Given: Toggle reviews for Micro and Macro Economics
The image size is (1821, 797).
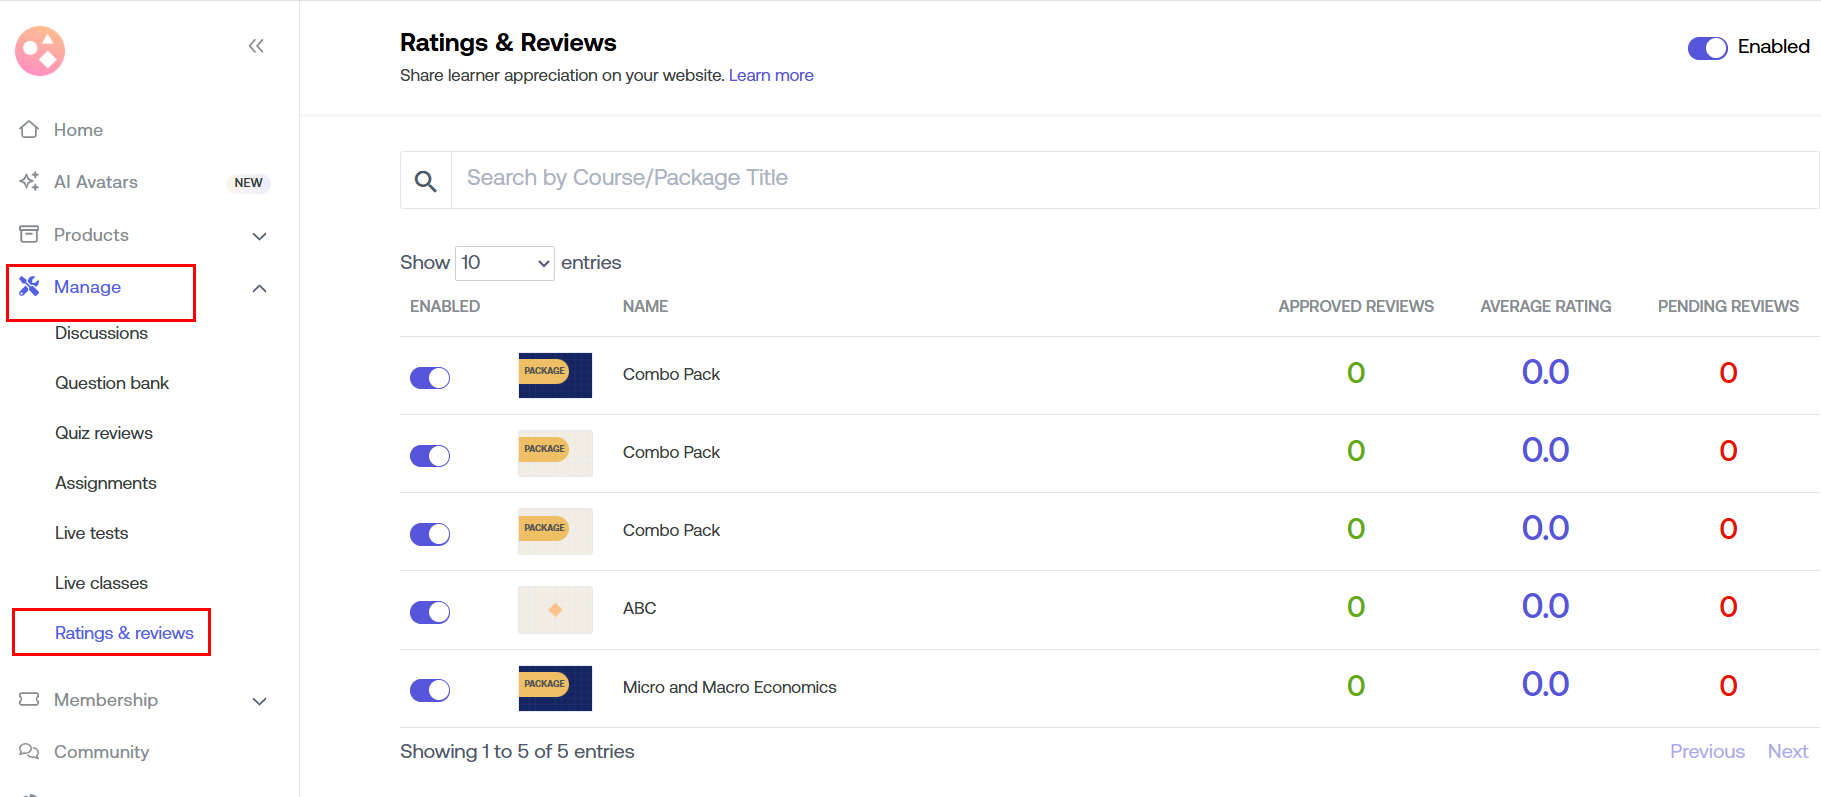Looking at the screenshot, I should (430, 690).
